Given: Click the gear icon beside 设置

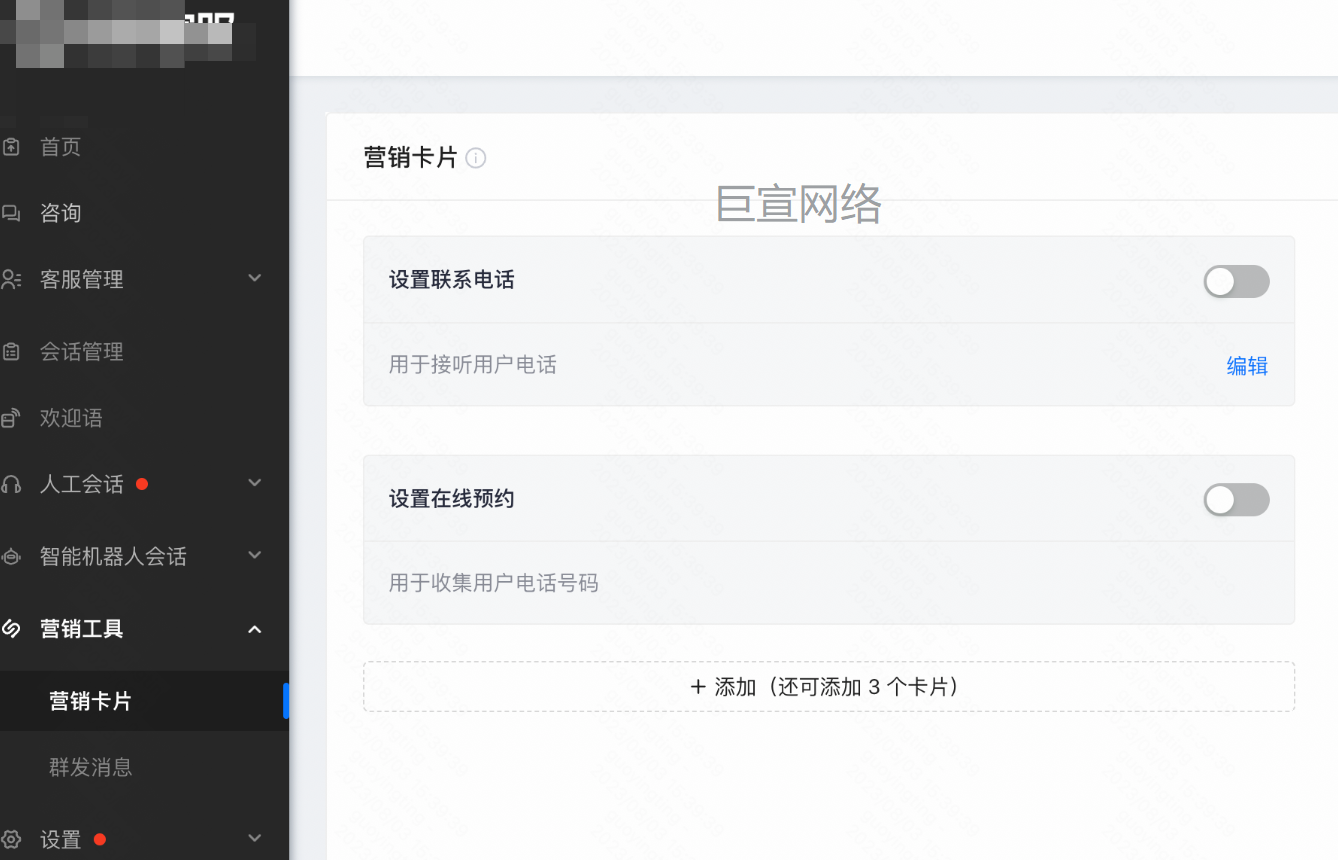Looking at the screenshot, I should (11, 839).
